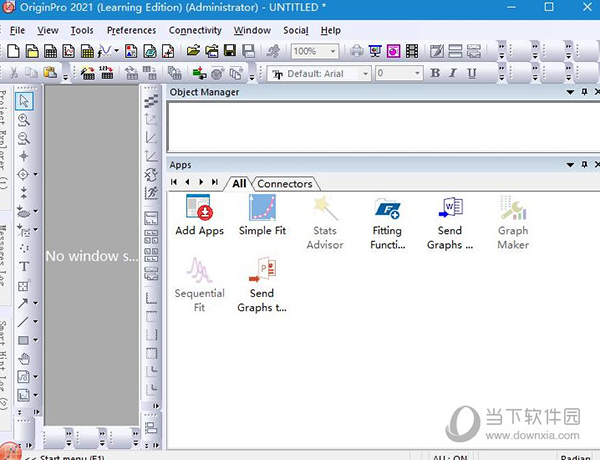The image size is (600, 460).
Task: Open the View menu
Action: [x=48, y=30]
